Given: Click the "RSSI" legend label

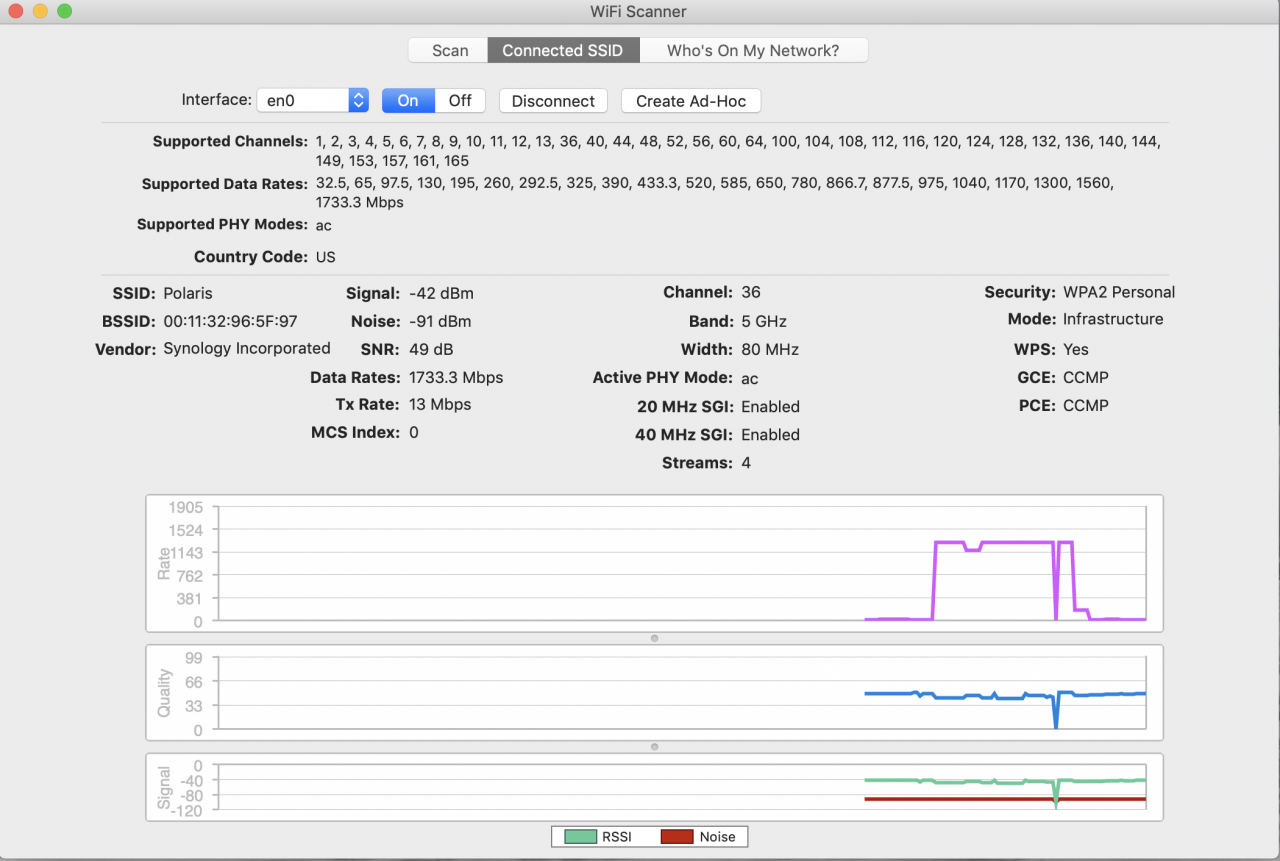Looking at the screenshot, I should tap(616, 836).
